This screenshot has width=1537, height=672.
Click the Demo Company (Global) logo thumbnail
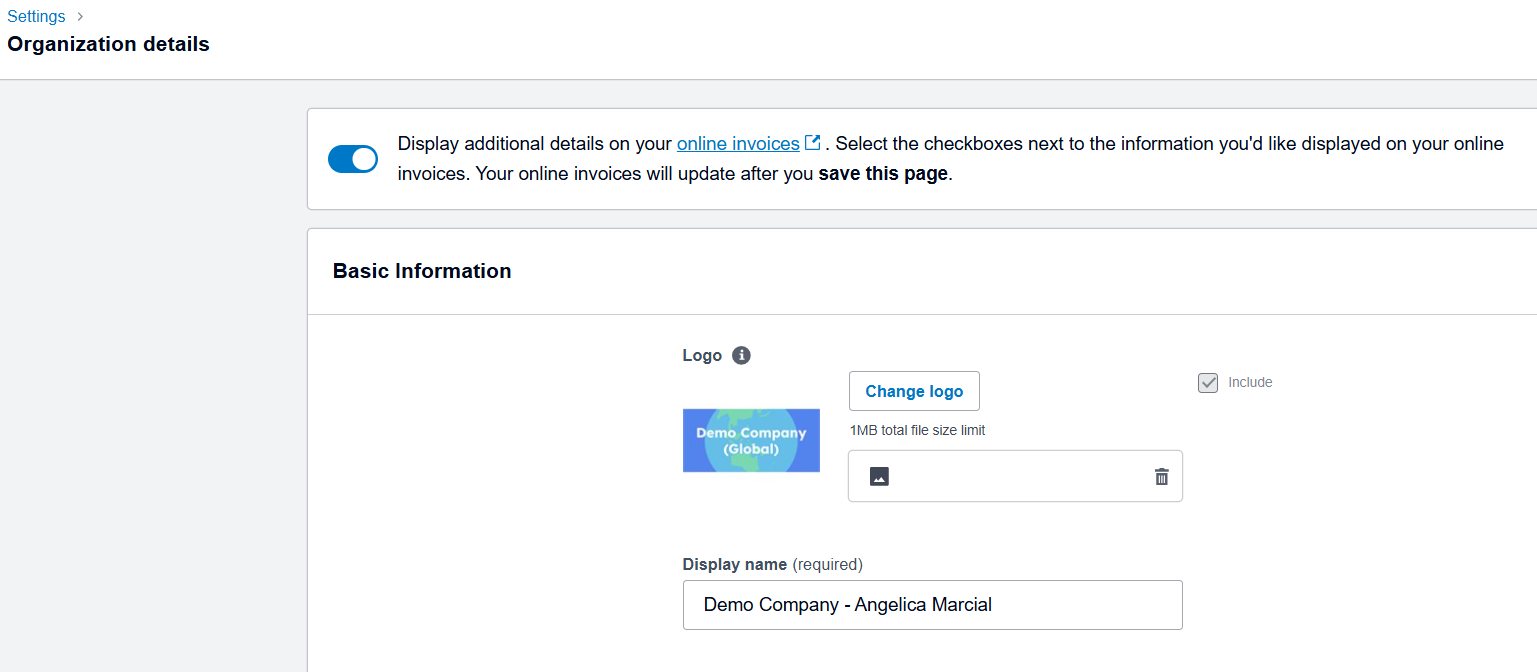pos(751,440)
